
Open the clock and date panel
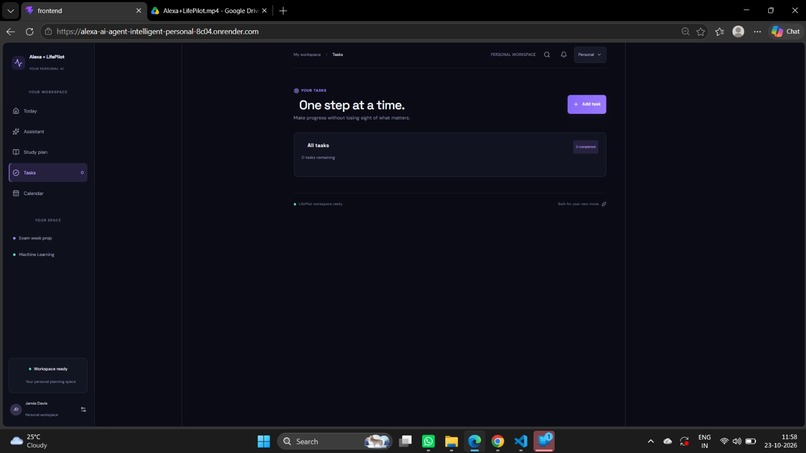[780, 441]
